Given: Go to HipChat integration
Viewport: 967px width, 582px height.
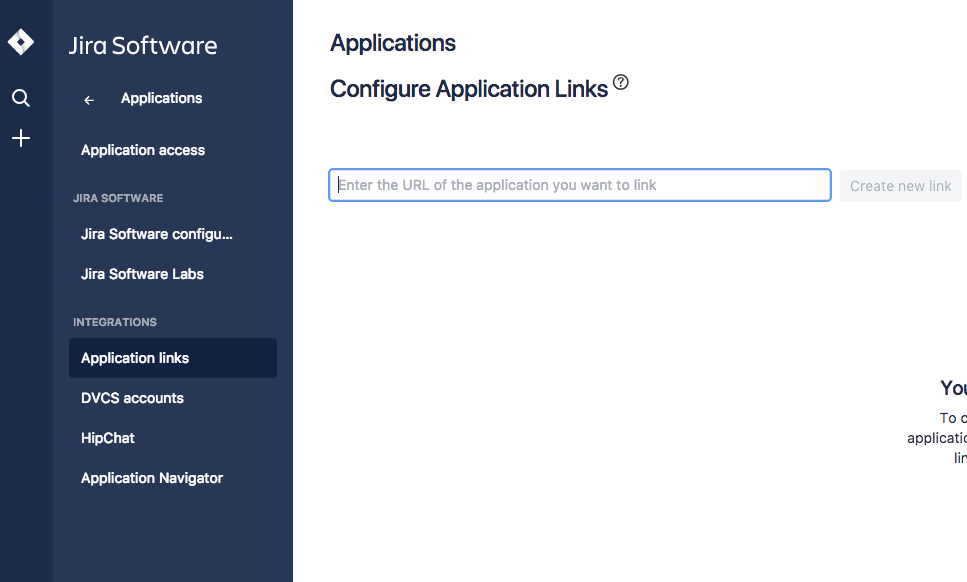Looking at the screenshot, I should 108,438.
